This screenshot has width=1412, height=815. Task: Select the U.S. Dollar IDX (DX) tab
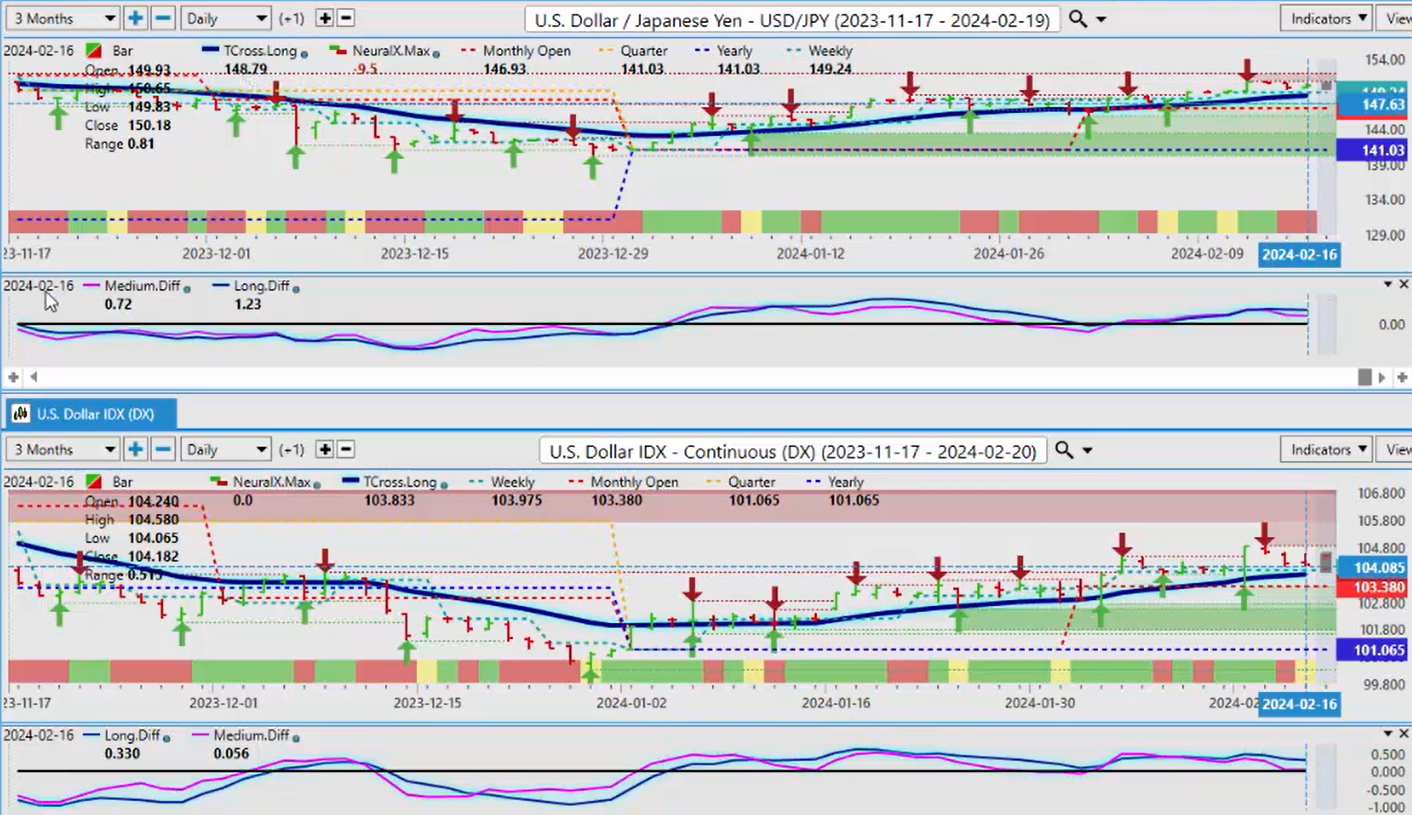coord(91,413)
